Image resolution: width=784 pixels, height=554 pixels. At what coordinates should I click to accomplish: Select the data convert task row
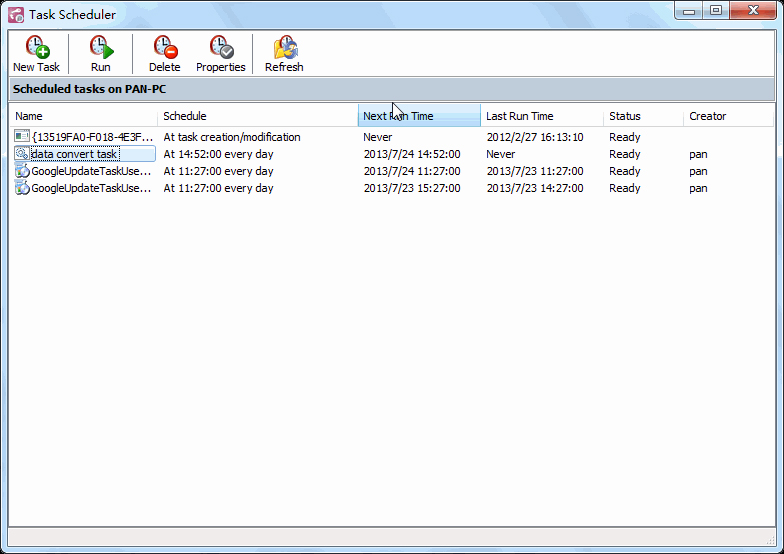(x=75, y=154)
